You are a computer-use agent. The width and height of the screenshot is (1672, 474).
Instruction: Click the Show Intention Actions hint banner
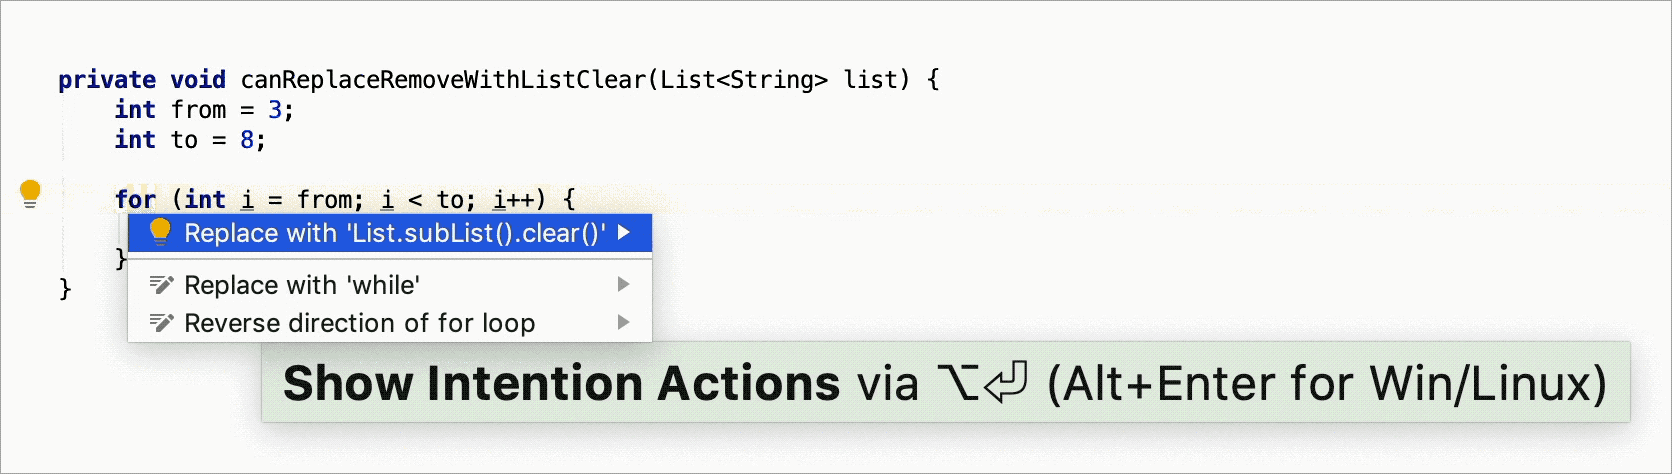tap(945, 383)
